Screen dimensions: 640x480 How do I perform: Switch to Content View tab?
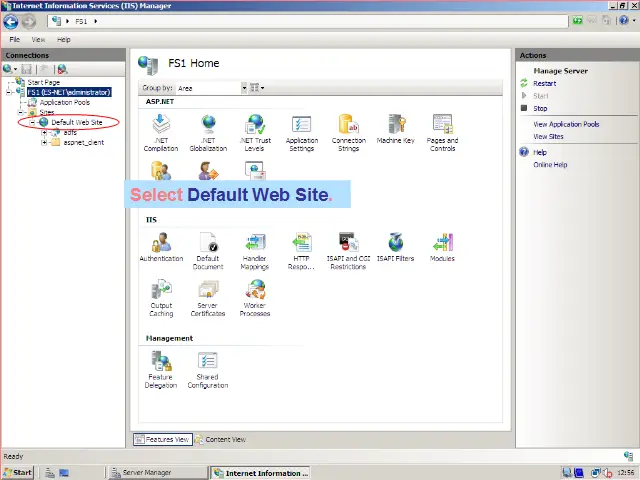[x=221, y=440]
